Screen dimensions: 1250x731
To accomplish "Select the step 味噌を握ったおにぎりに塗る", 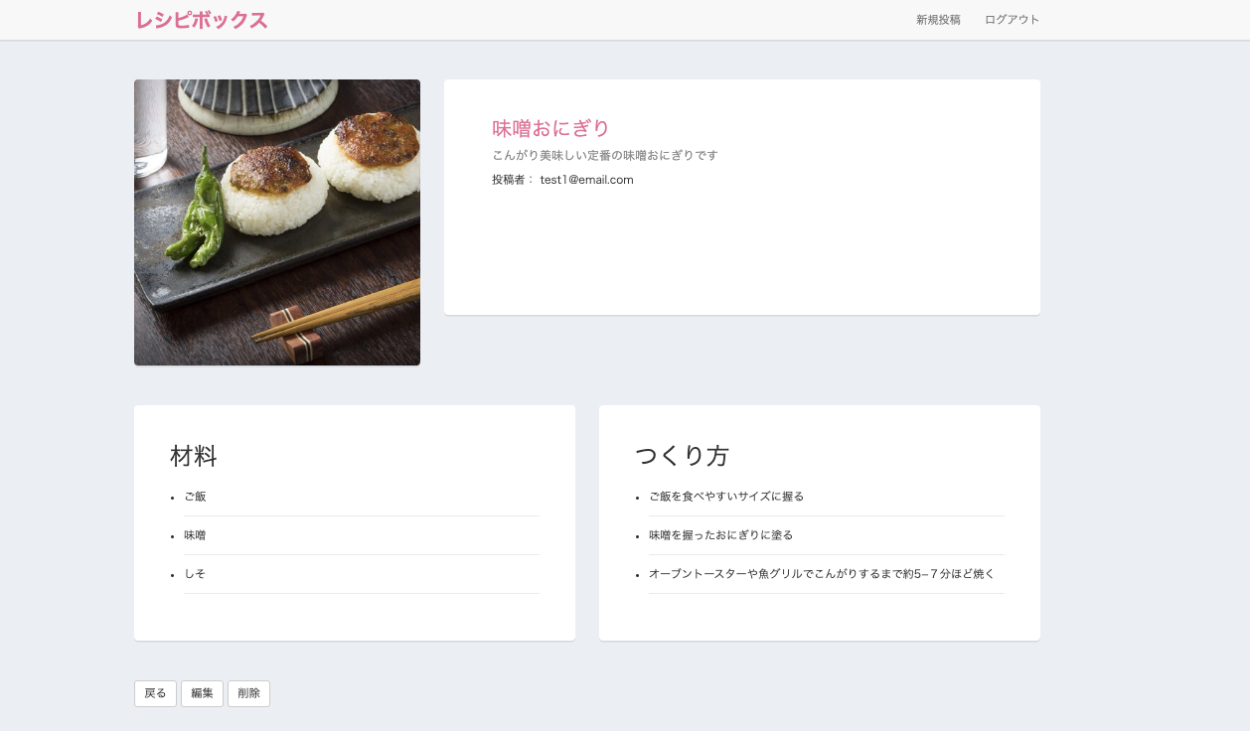I will tap(720, 536).
